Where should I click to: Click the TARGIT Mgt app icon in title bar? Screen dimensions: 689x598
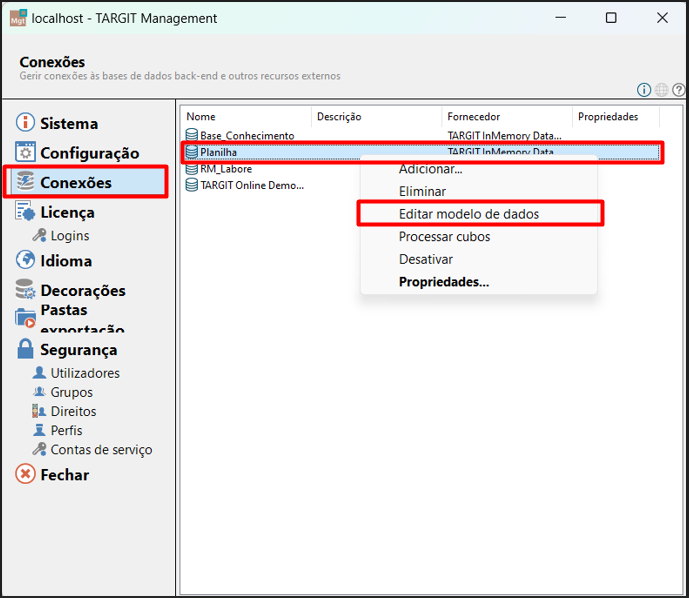[x=18, y=18]
